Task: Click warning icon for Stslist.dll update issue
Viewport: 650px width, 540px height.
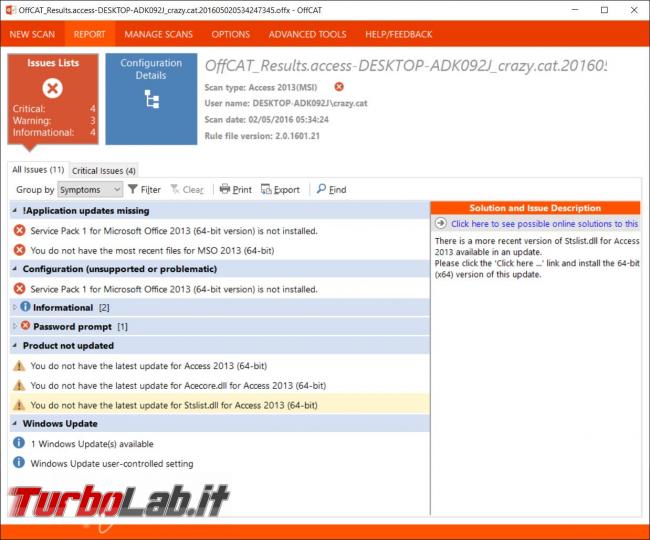Action: [x=19, y=404]
